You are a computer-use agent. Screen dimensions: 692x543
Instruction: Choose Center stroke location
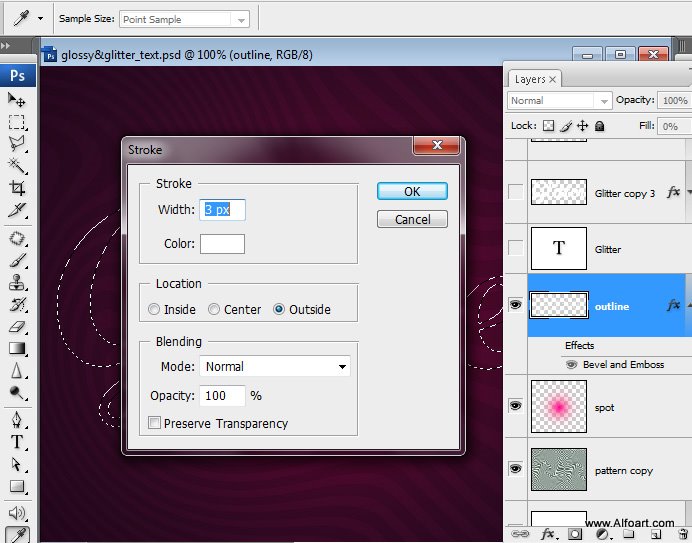pos(214,310)
